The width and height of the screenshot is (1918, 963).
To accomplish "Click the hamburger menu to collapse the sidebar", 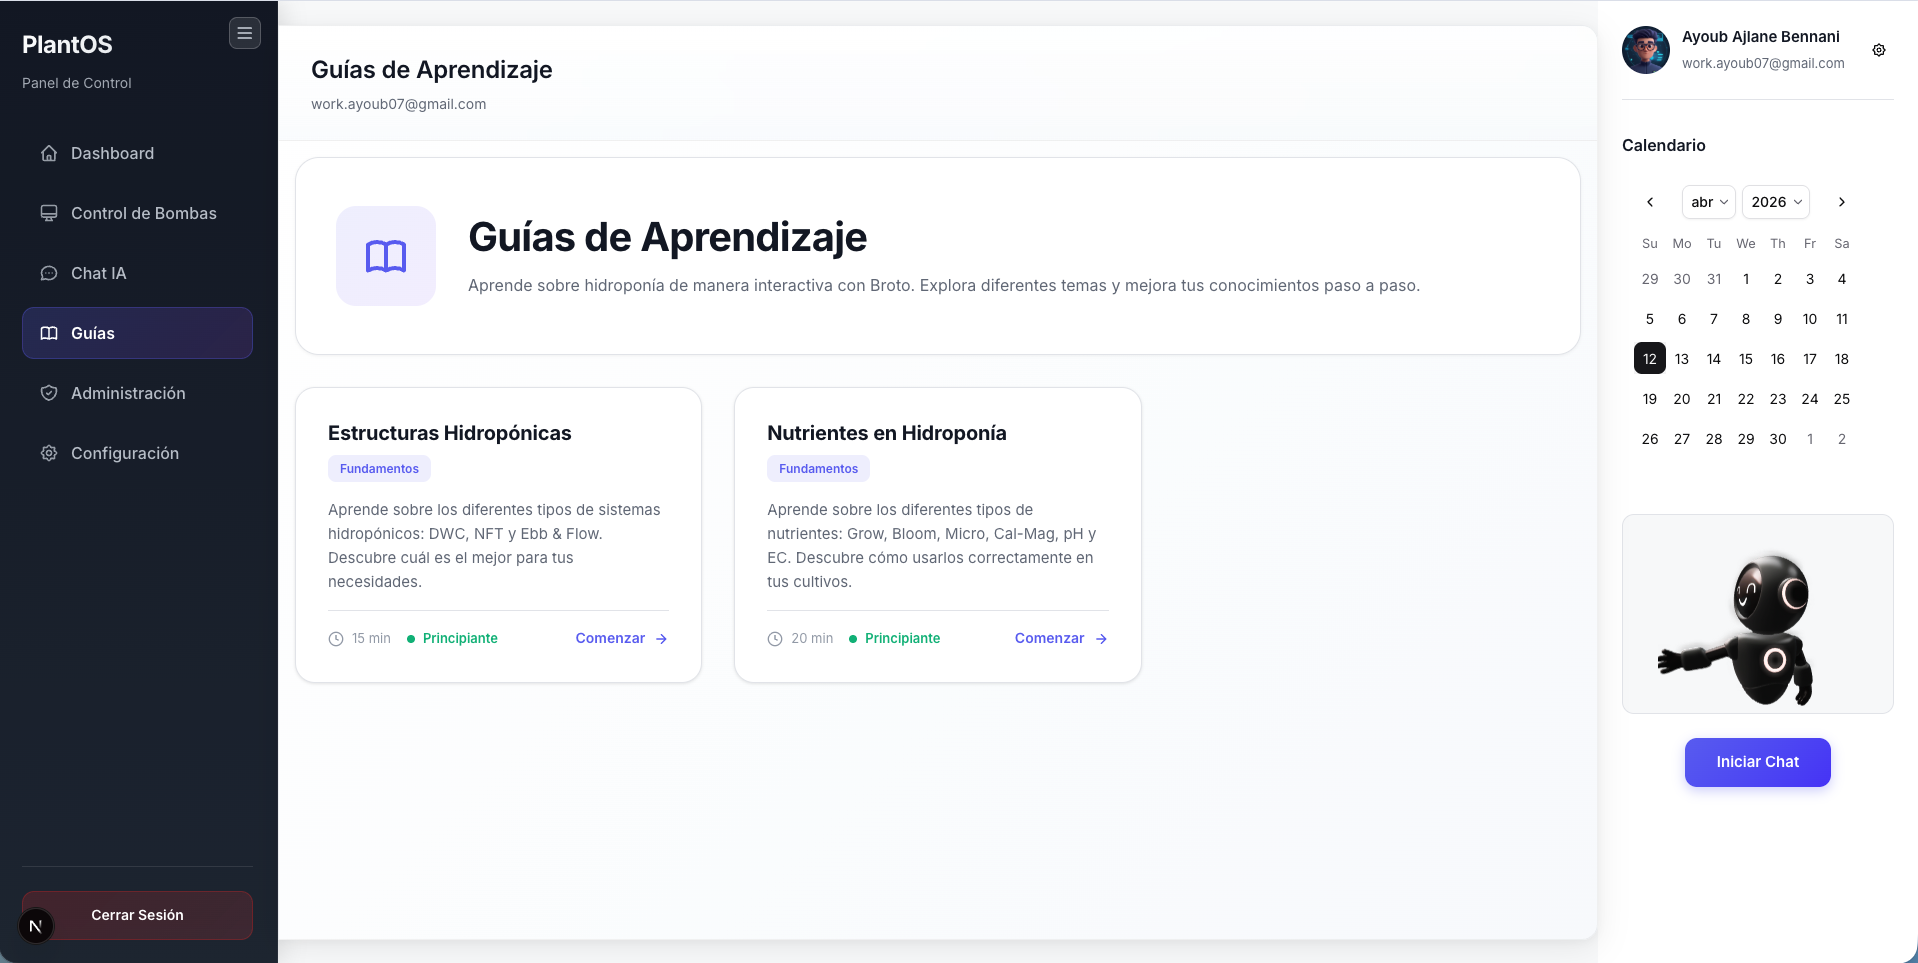I will [x=245, y=33].
